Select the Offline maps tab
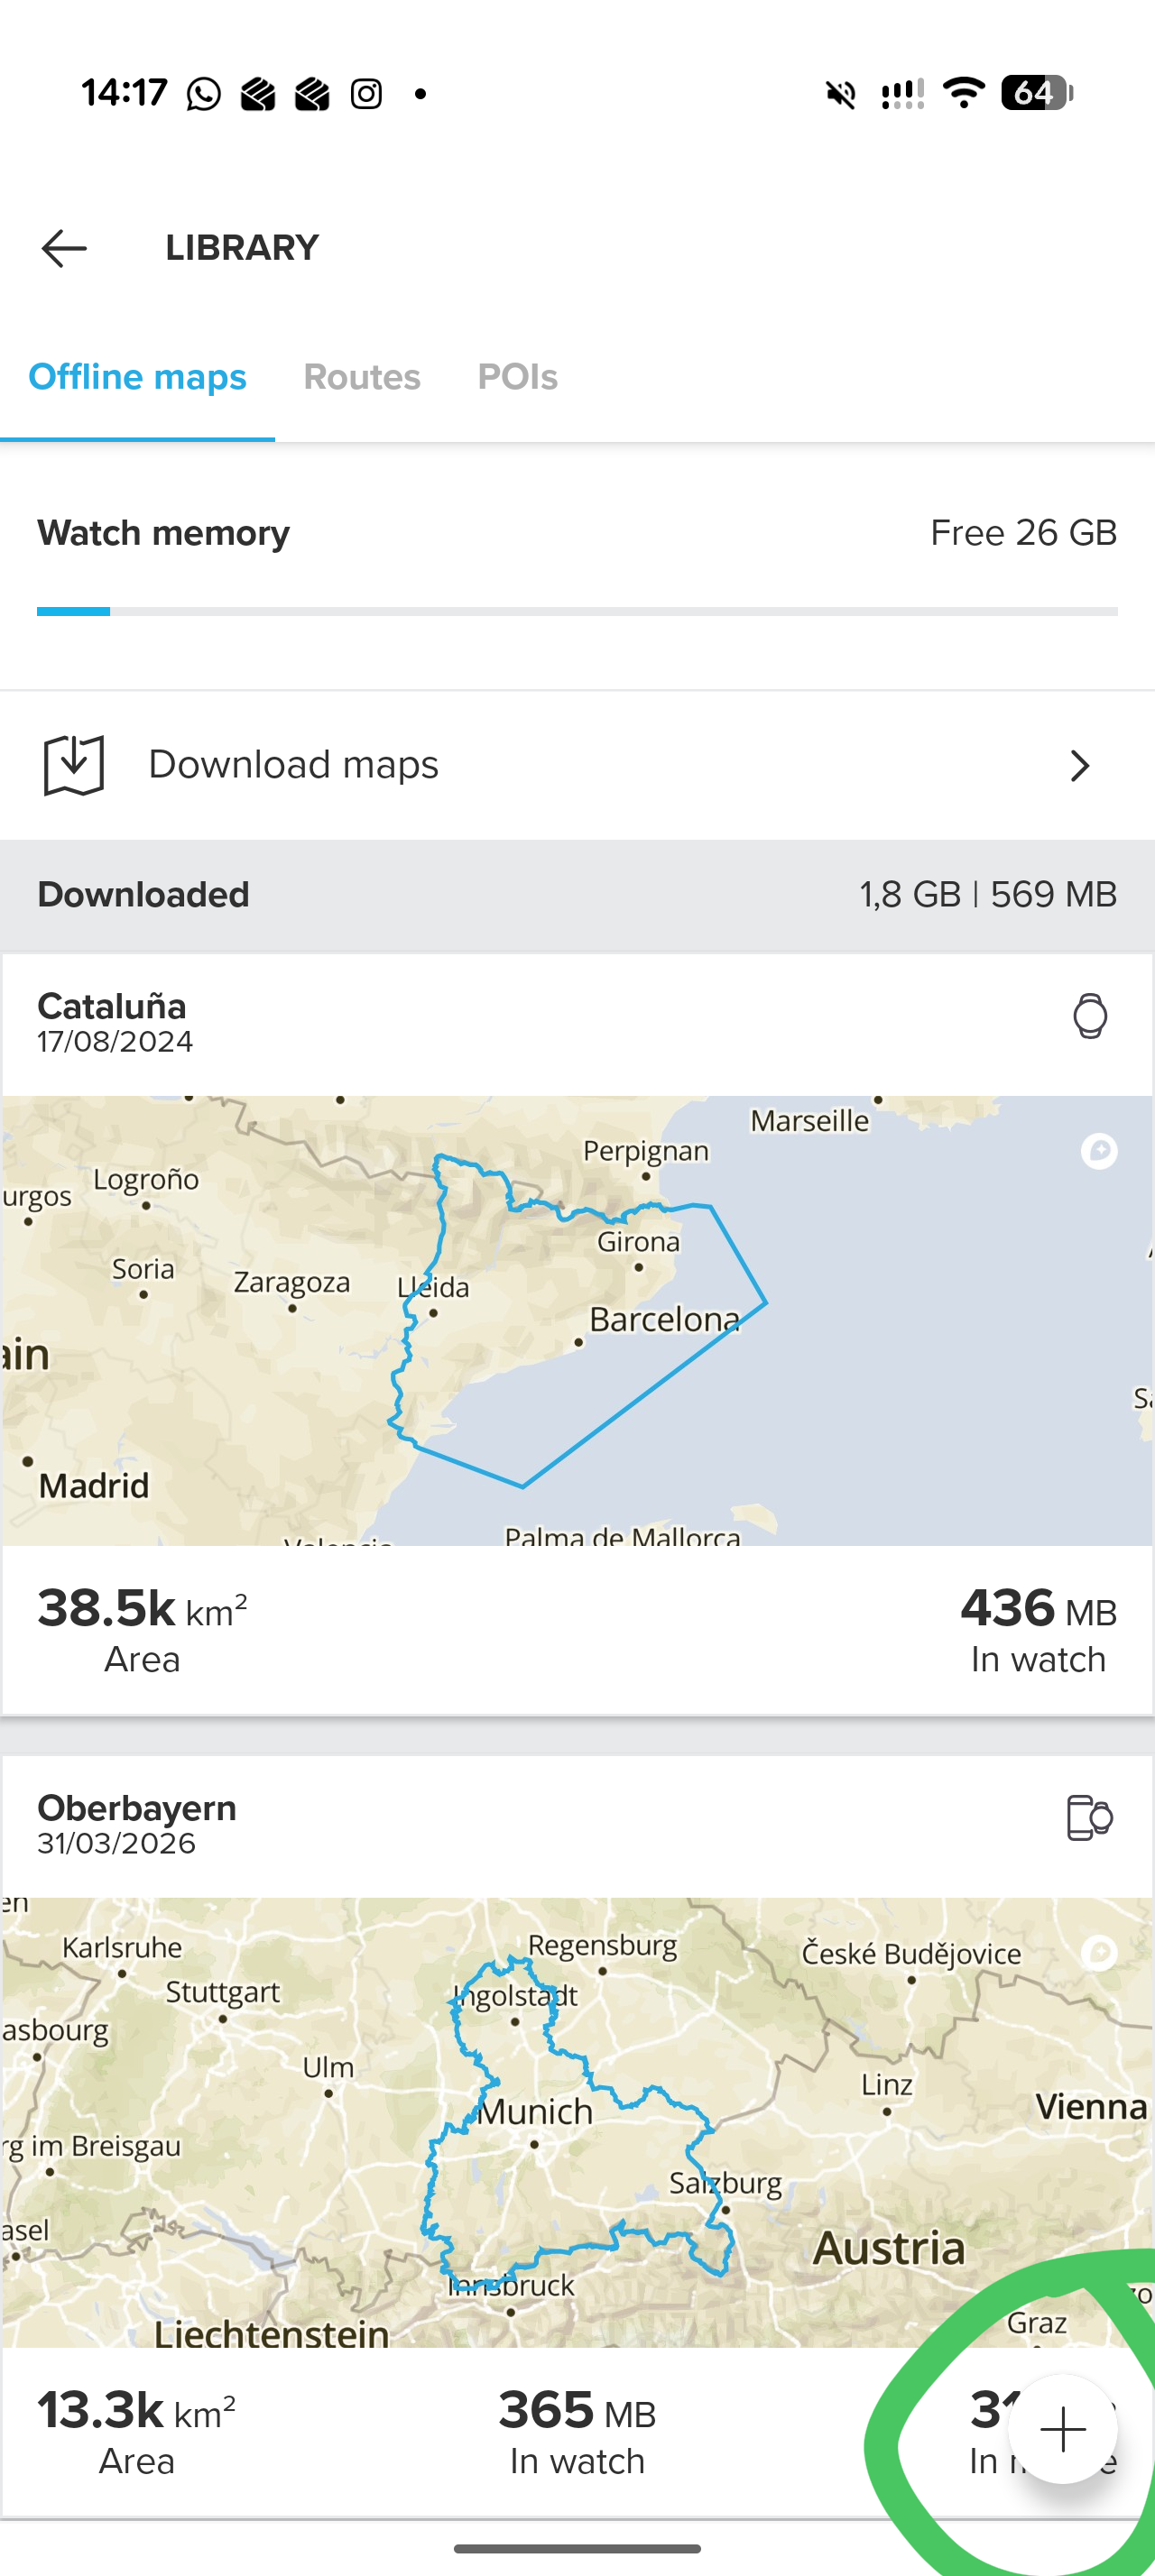The width and height of the screenshot is (1155, 2576). [137, 377]
